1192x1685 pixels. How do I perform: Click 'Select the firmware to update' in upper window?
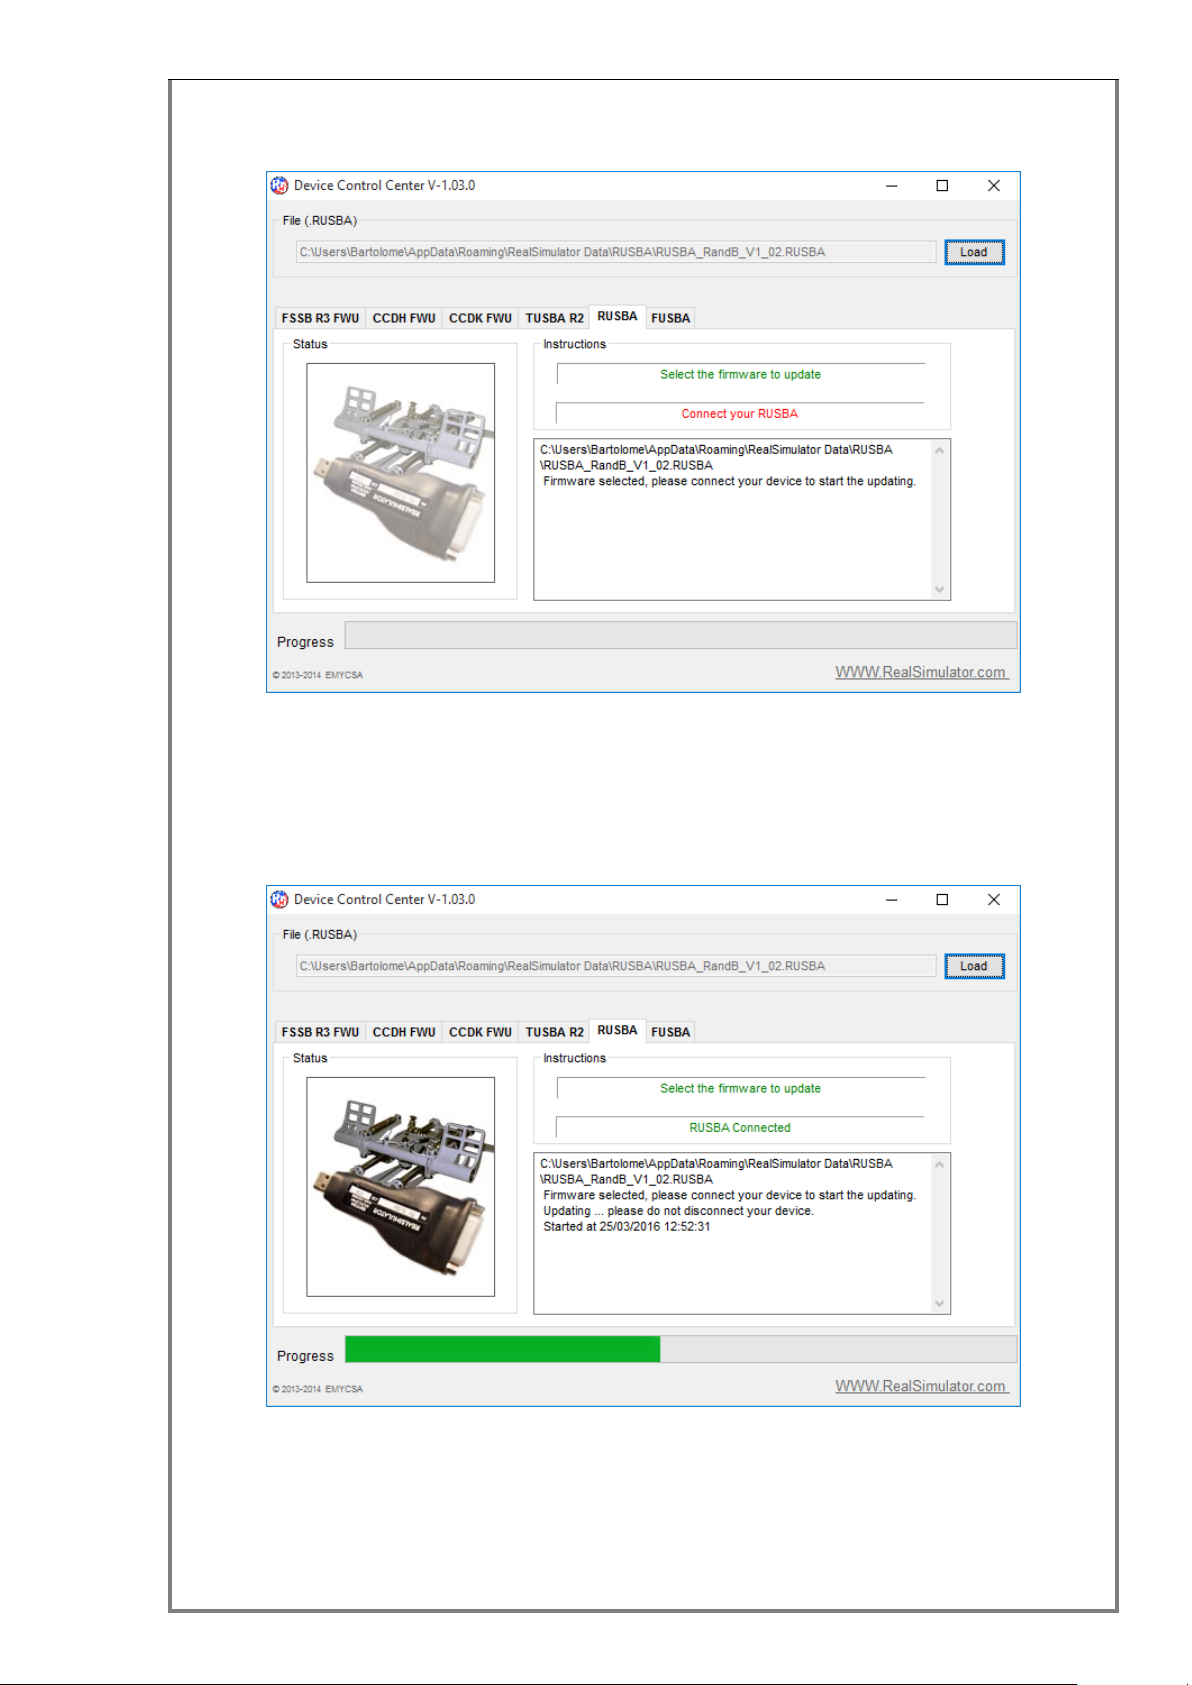click(x=740, y=375)
